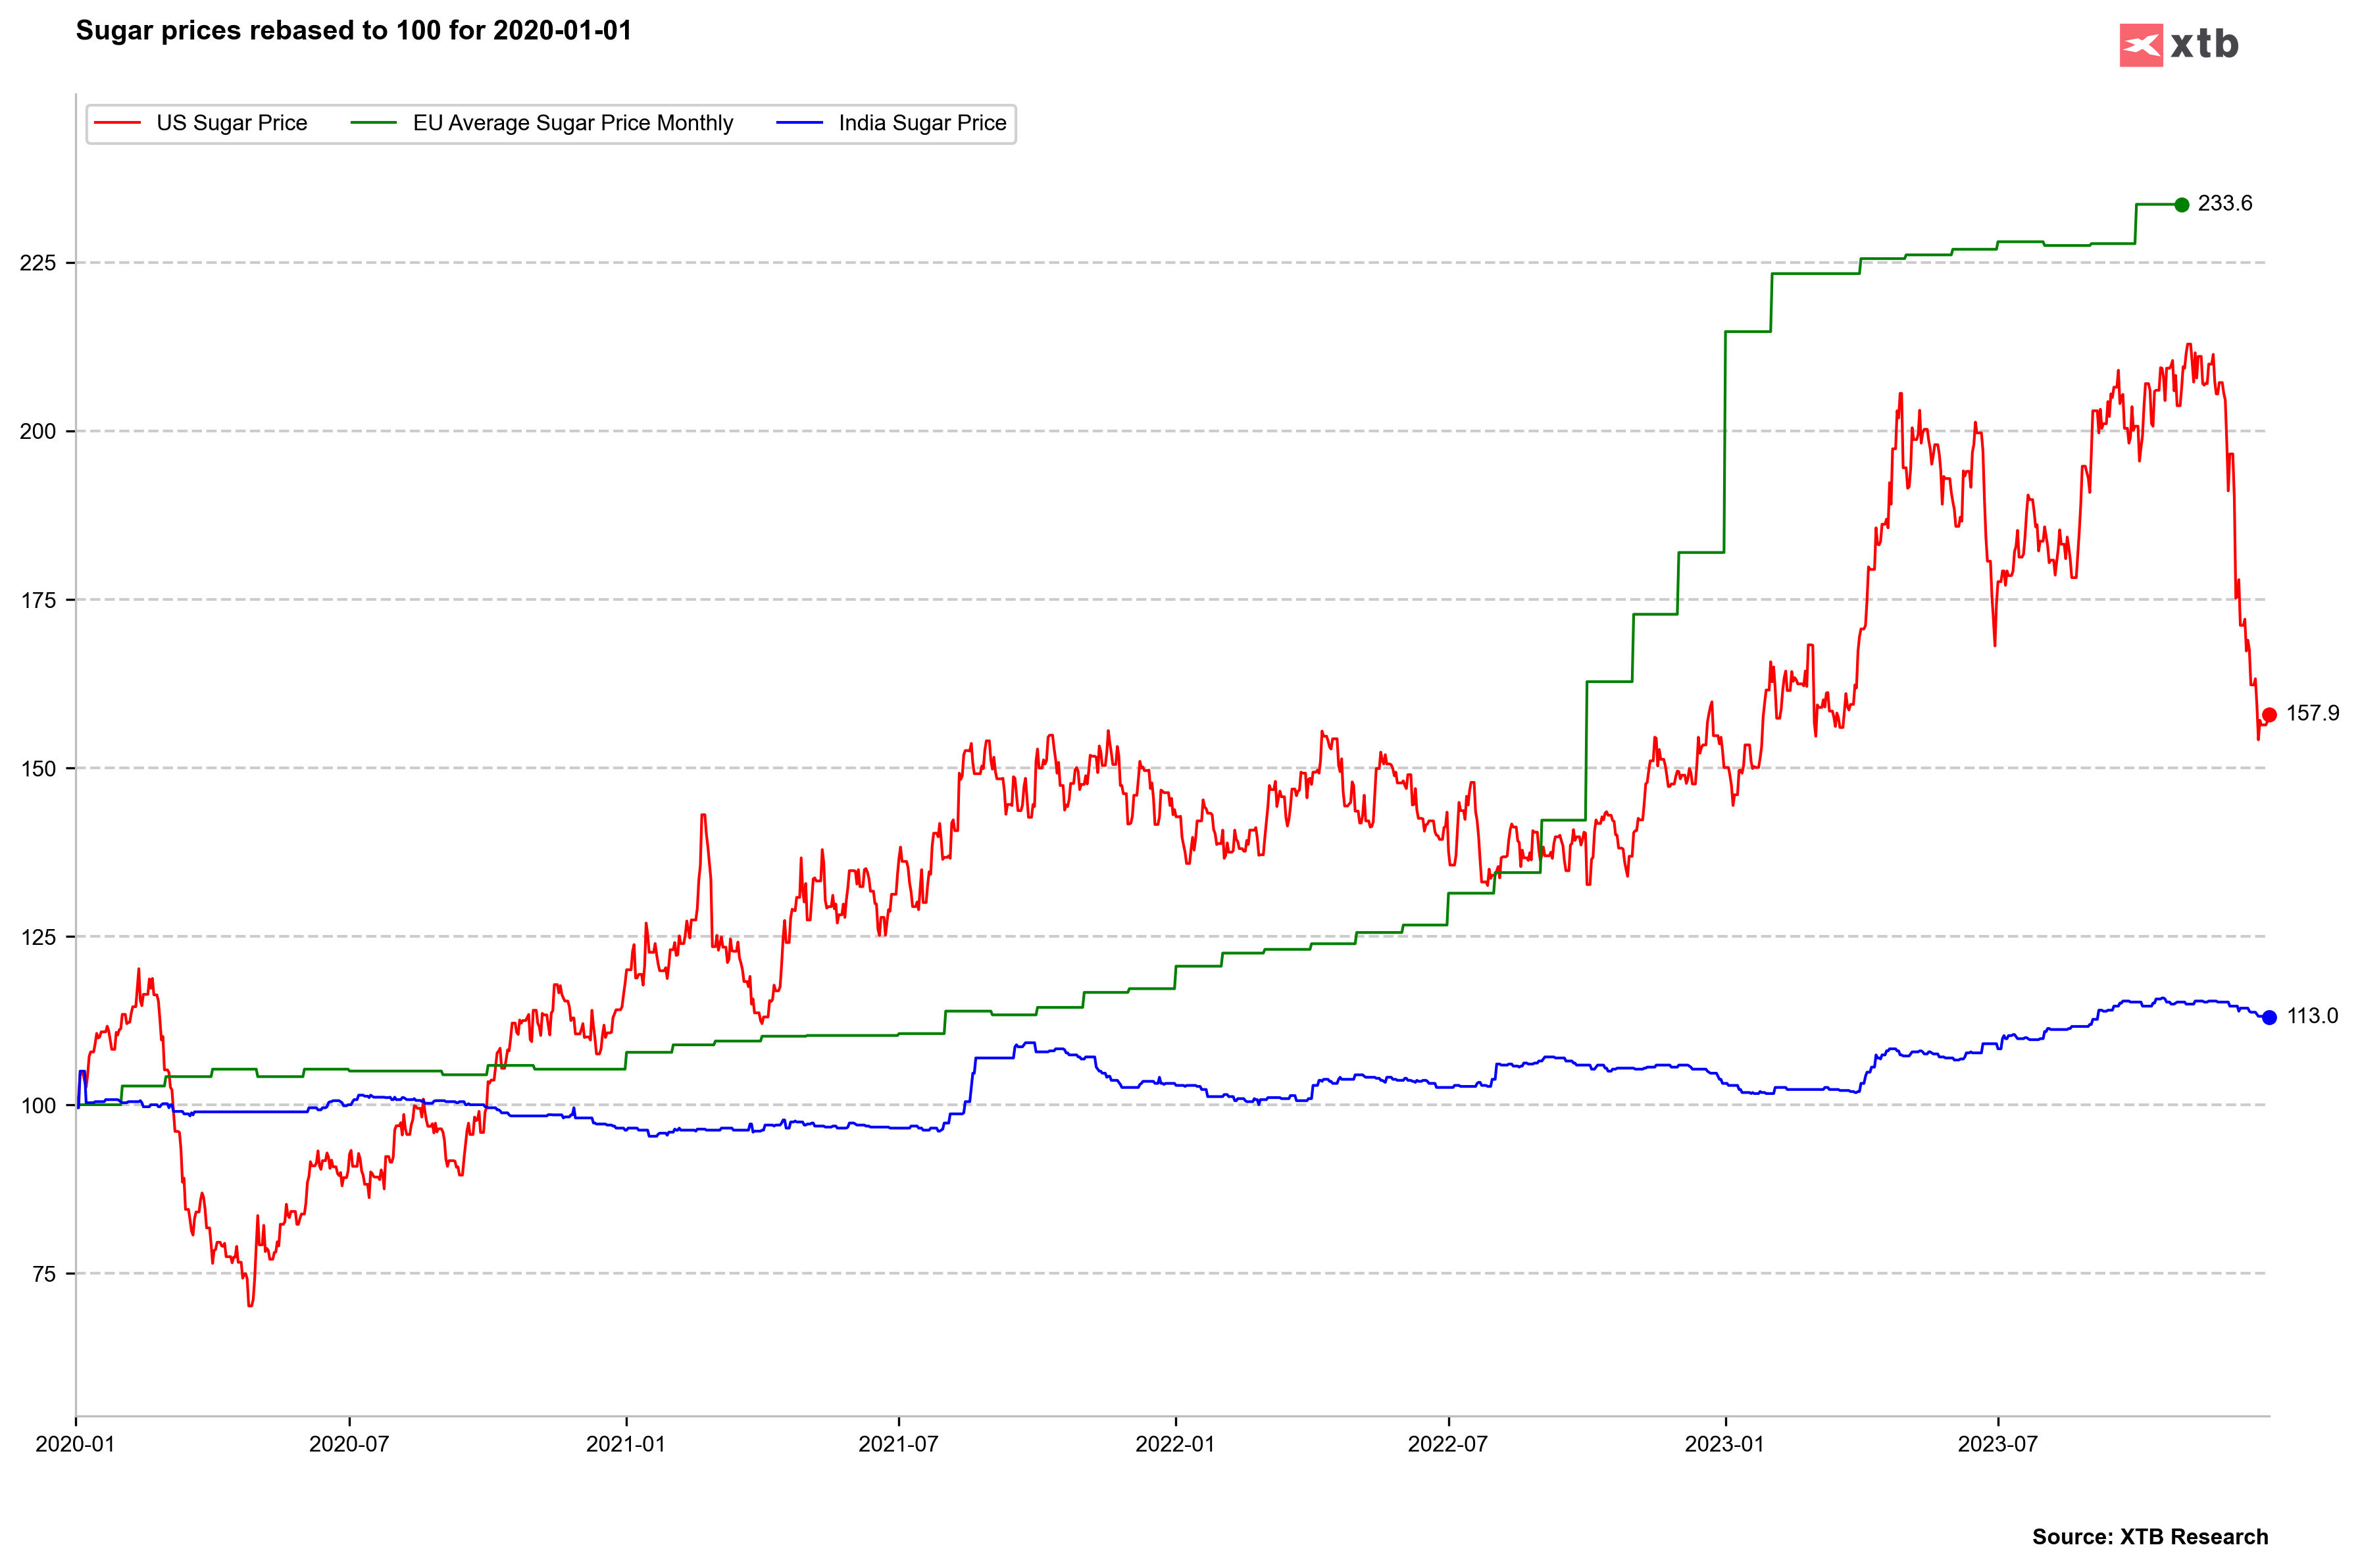Click the 225 y-axis label
This screenshot has width=2360, height=1568.
(38, 263)
